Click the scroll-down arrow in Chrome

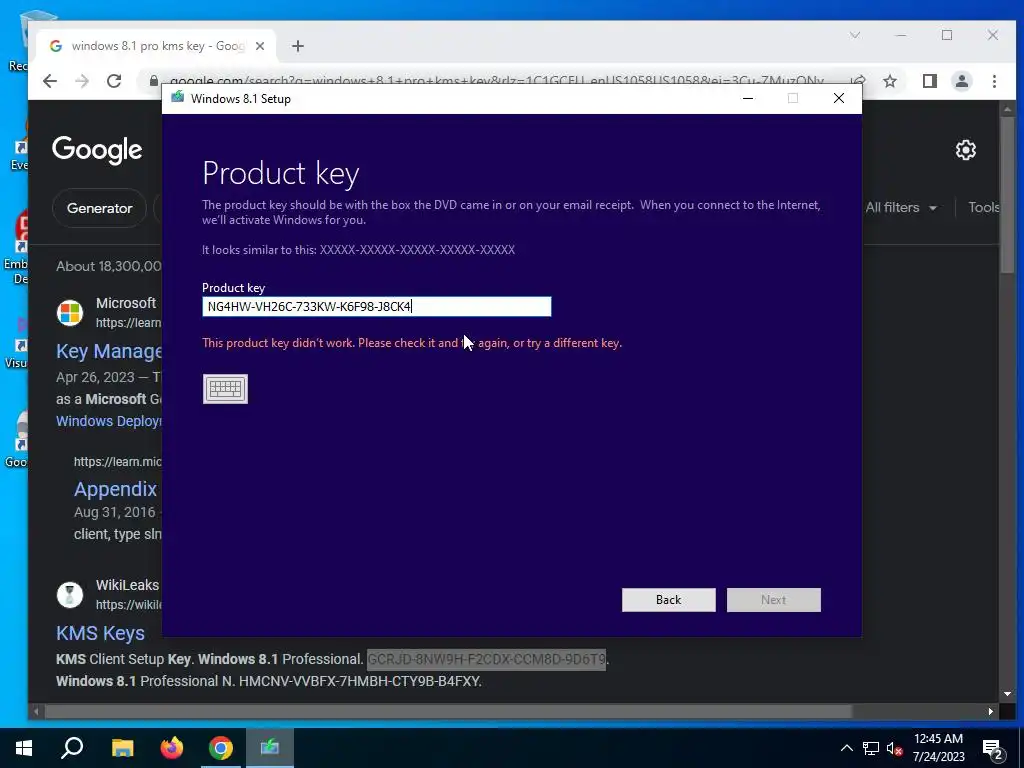coord(1006,694)
